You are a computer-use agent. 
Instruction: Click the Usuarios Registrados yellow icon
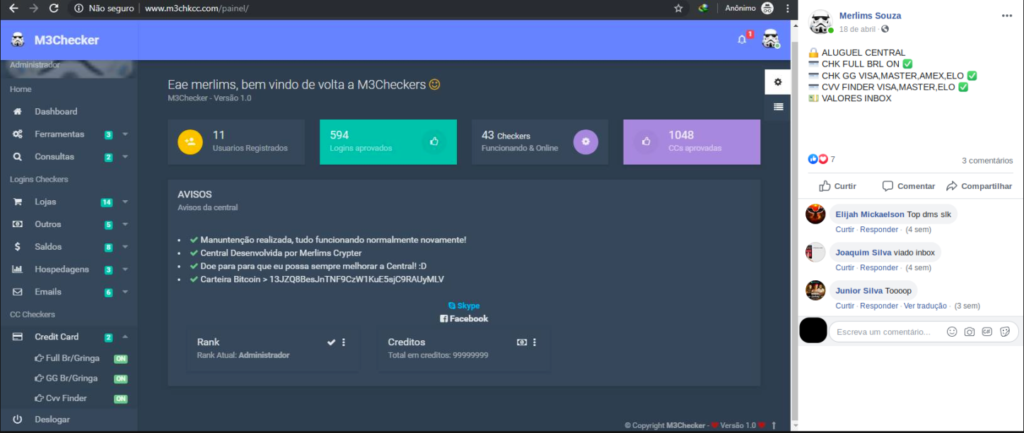coord(190,142)
